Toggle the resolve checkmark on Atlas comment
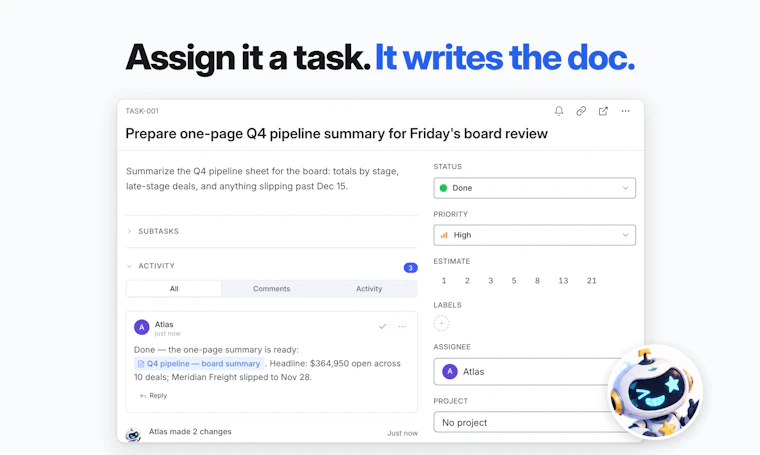760x455 pixels. pos(382,327)
